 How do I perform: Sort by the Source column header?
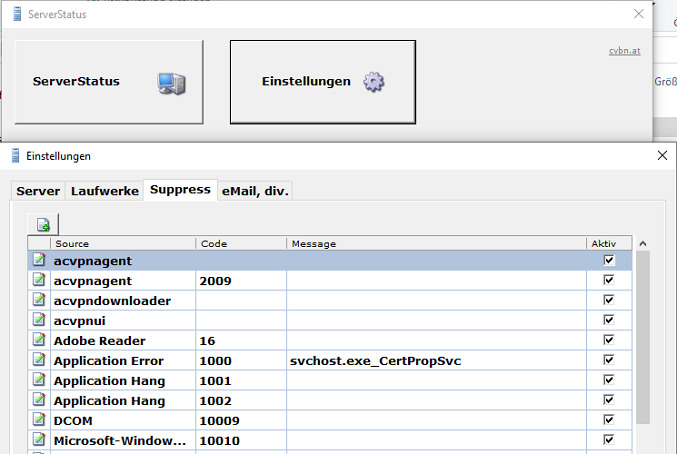[x=123, y=243]
